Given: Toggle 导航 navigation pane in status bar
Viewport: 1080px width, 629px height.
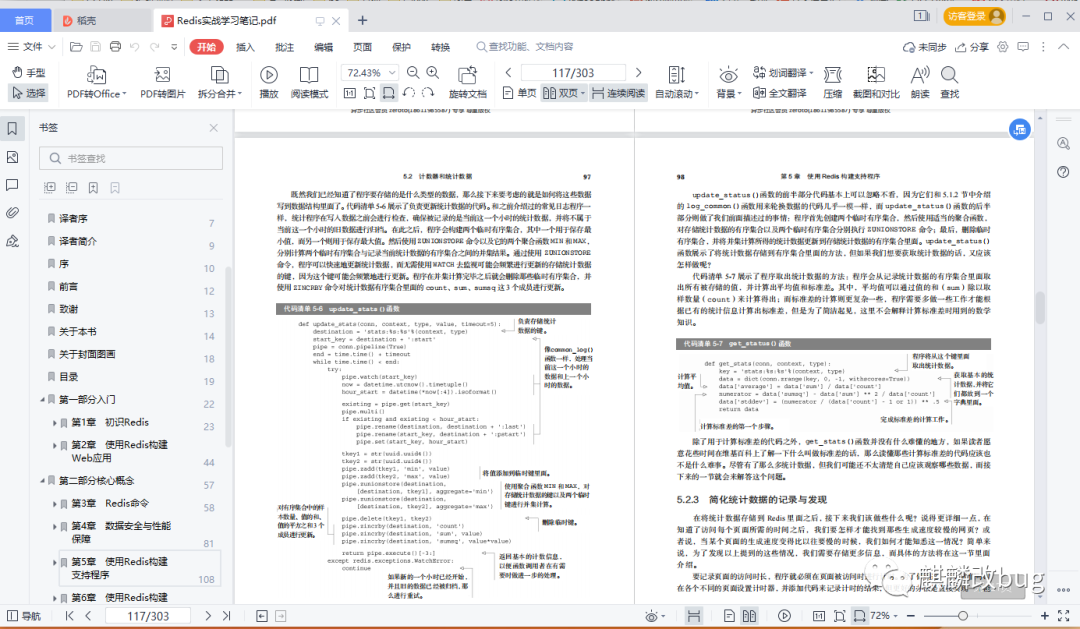Looking at the screenshot, I should point(24,616).
